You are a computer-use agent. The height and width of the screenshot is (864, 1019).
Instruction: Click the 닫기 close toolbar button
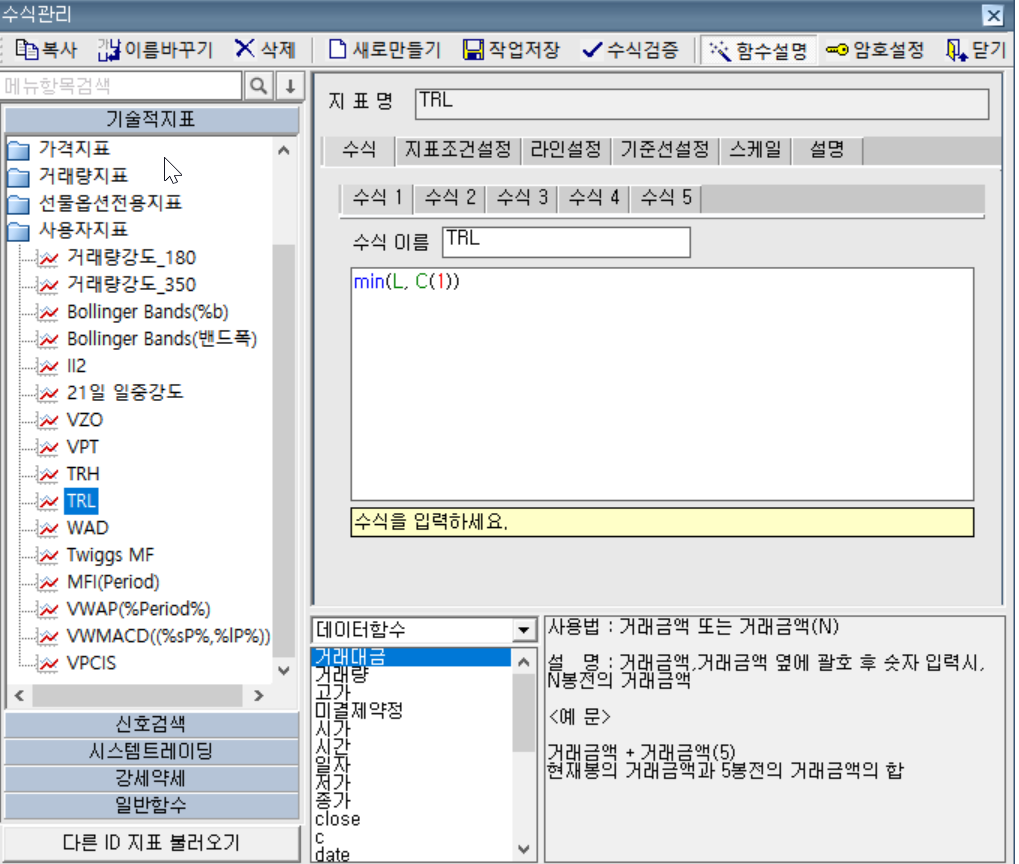point(976,50)
